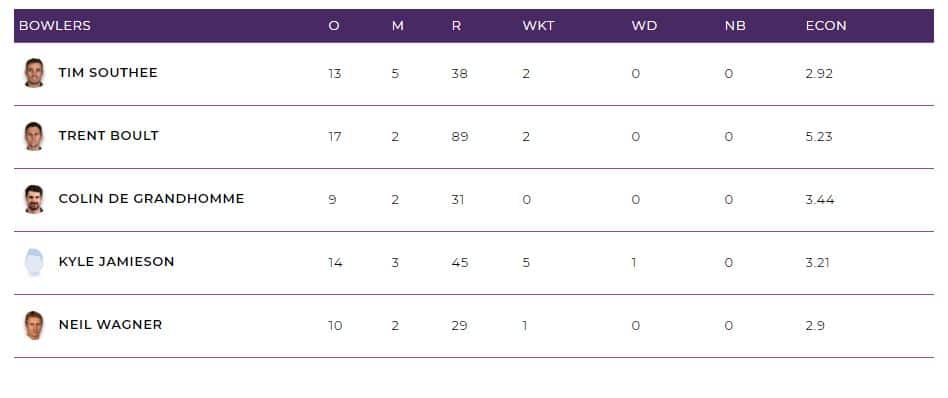Open Neil Wagner's player name link
This screenshot has height=398, width=948.
pyautogui.click(x=111, y=324)
